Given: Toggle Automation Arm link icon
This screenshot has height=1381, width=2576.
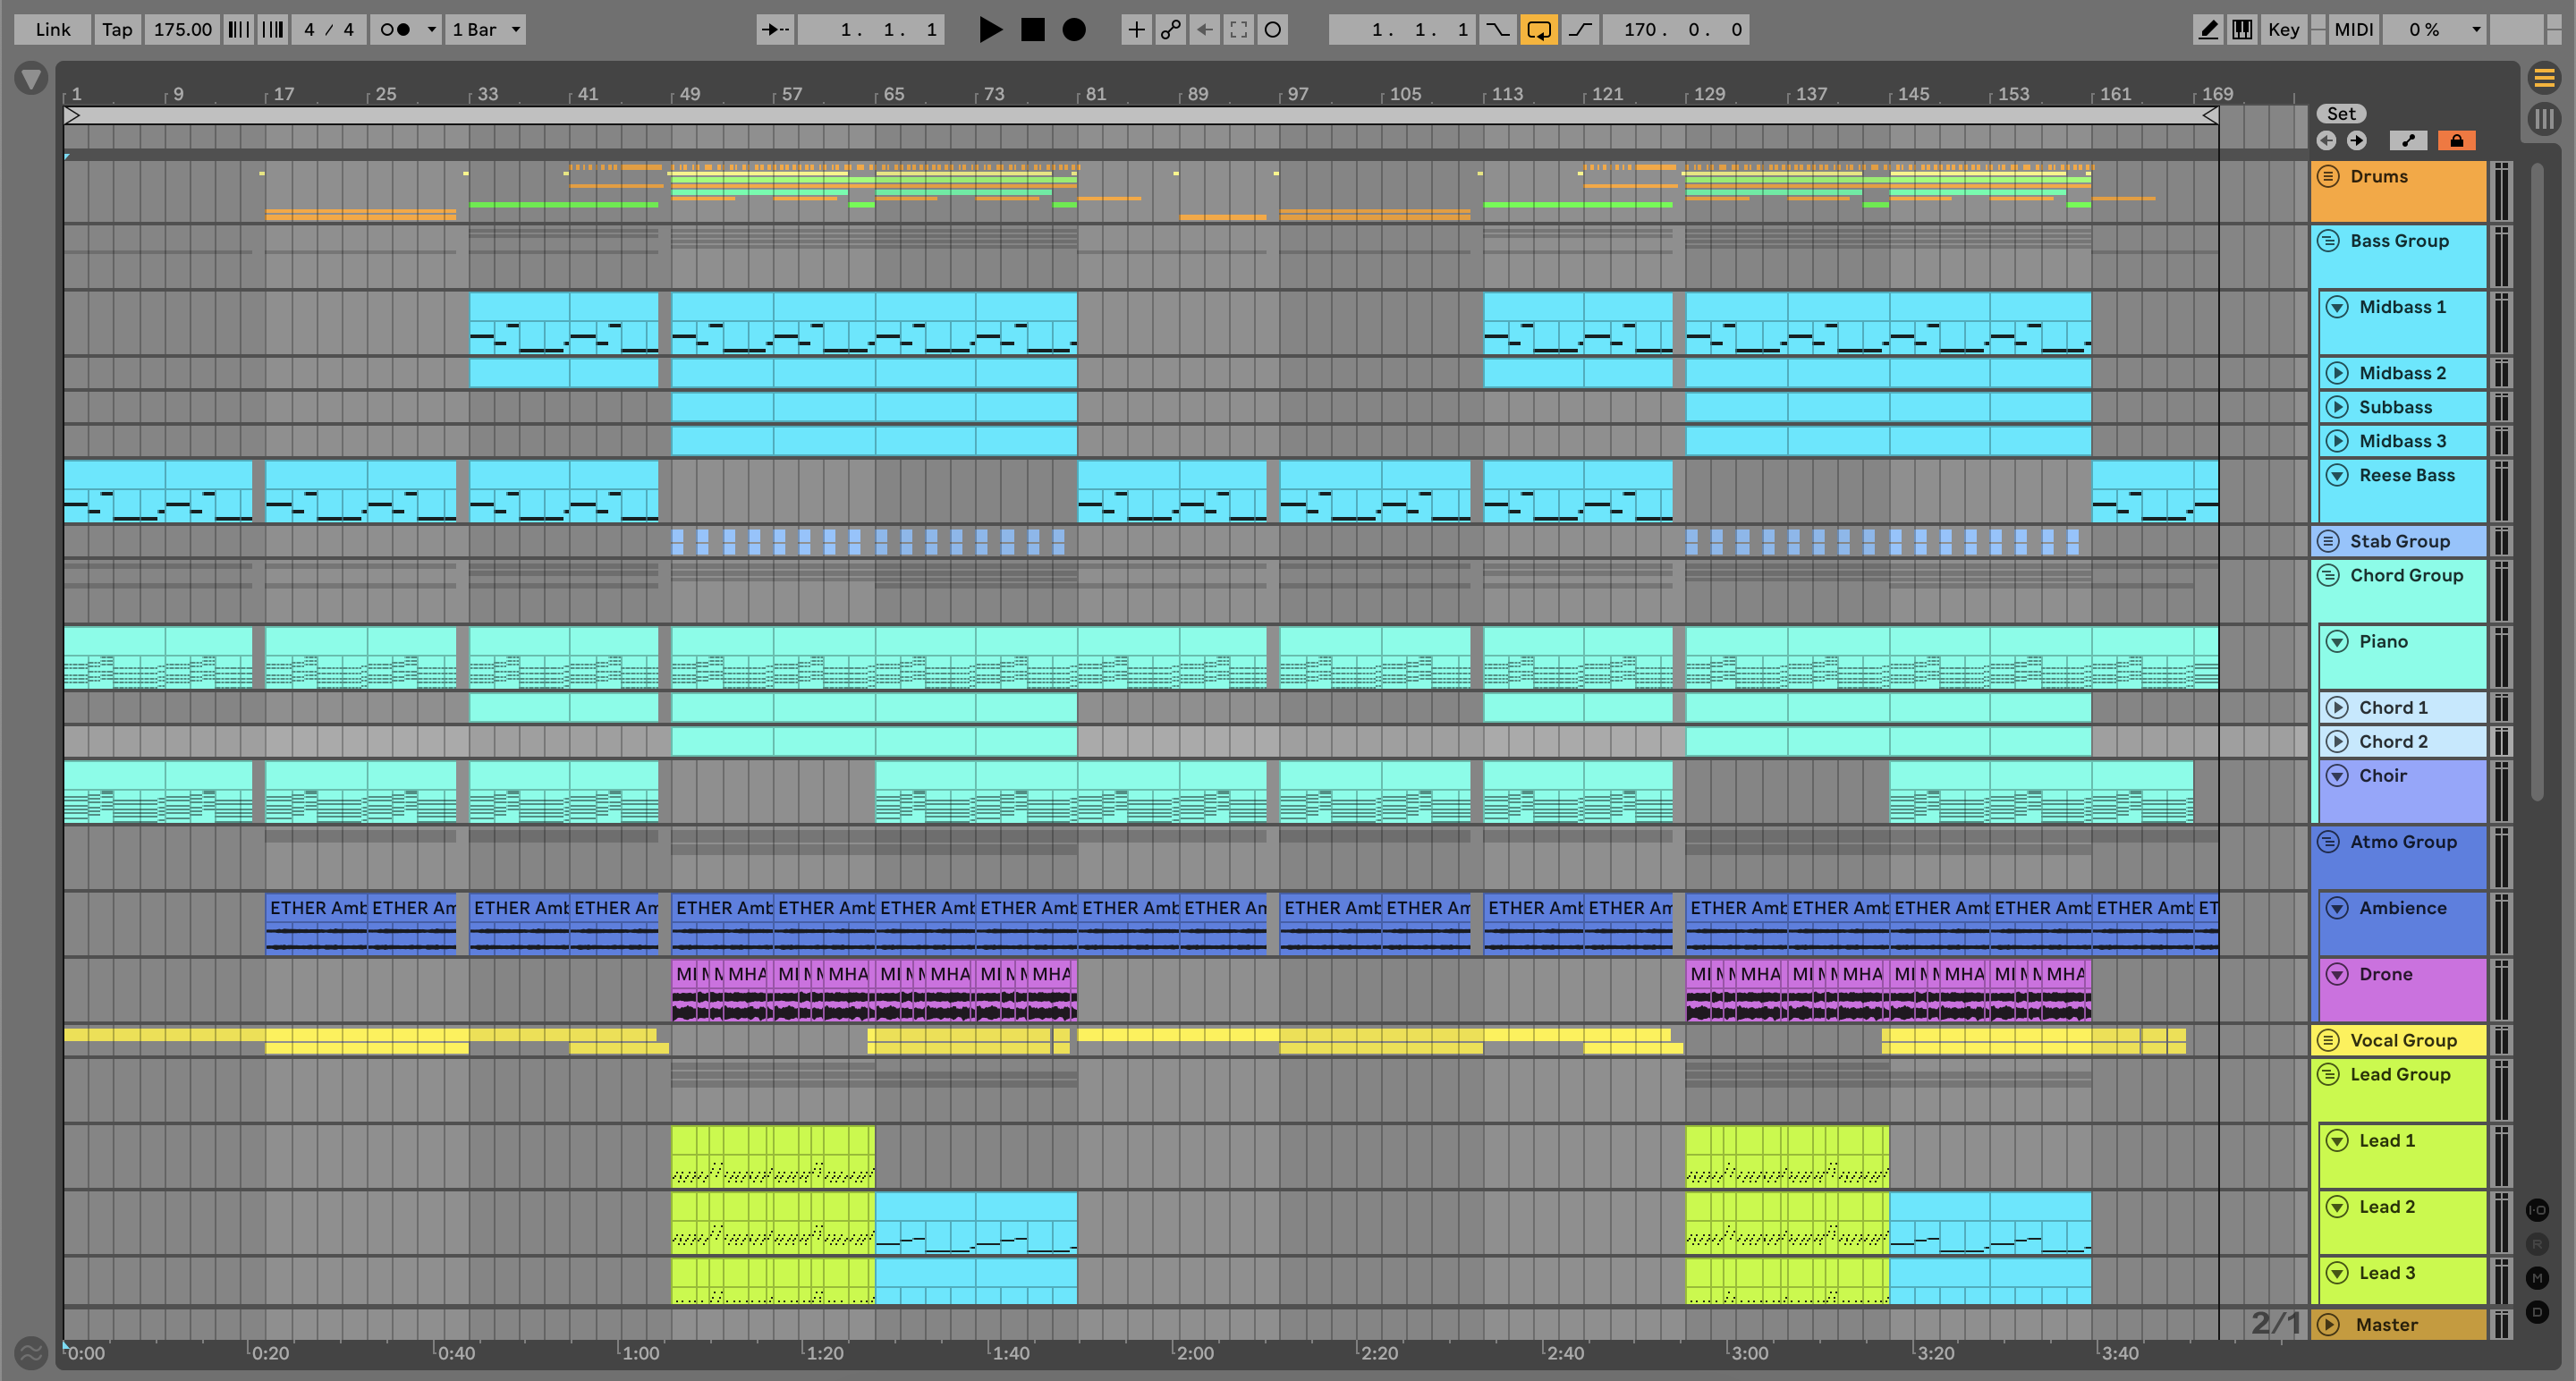Looking at the screenshot, I should click(x=1170, y=30).
